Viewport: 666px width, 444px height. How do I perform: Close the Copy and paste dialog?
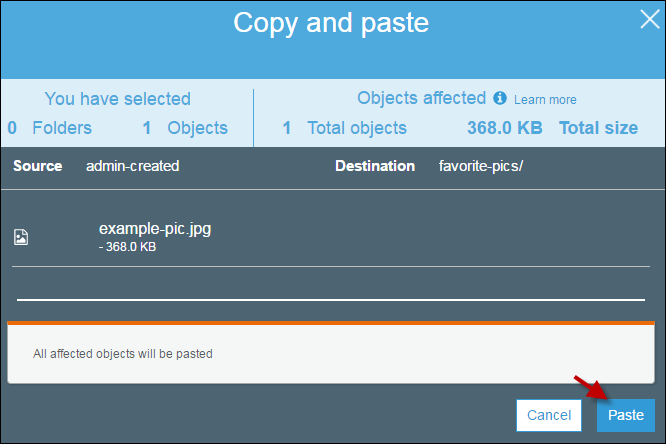click(649, 20)
